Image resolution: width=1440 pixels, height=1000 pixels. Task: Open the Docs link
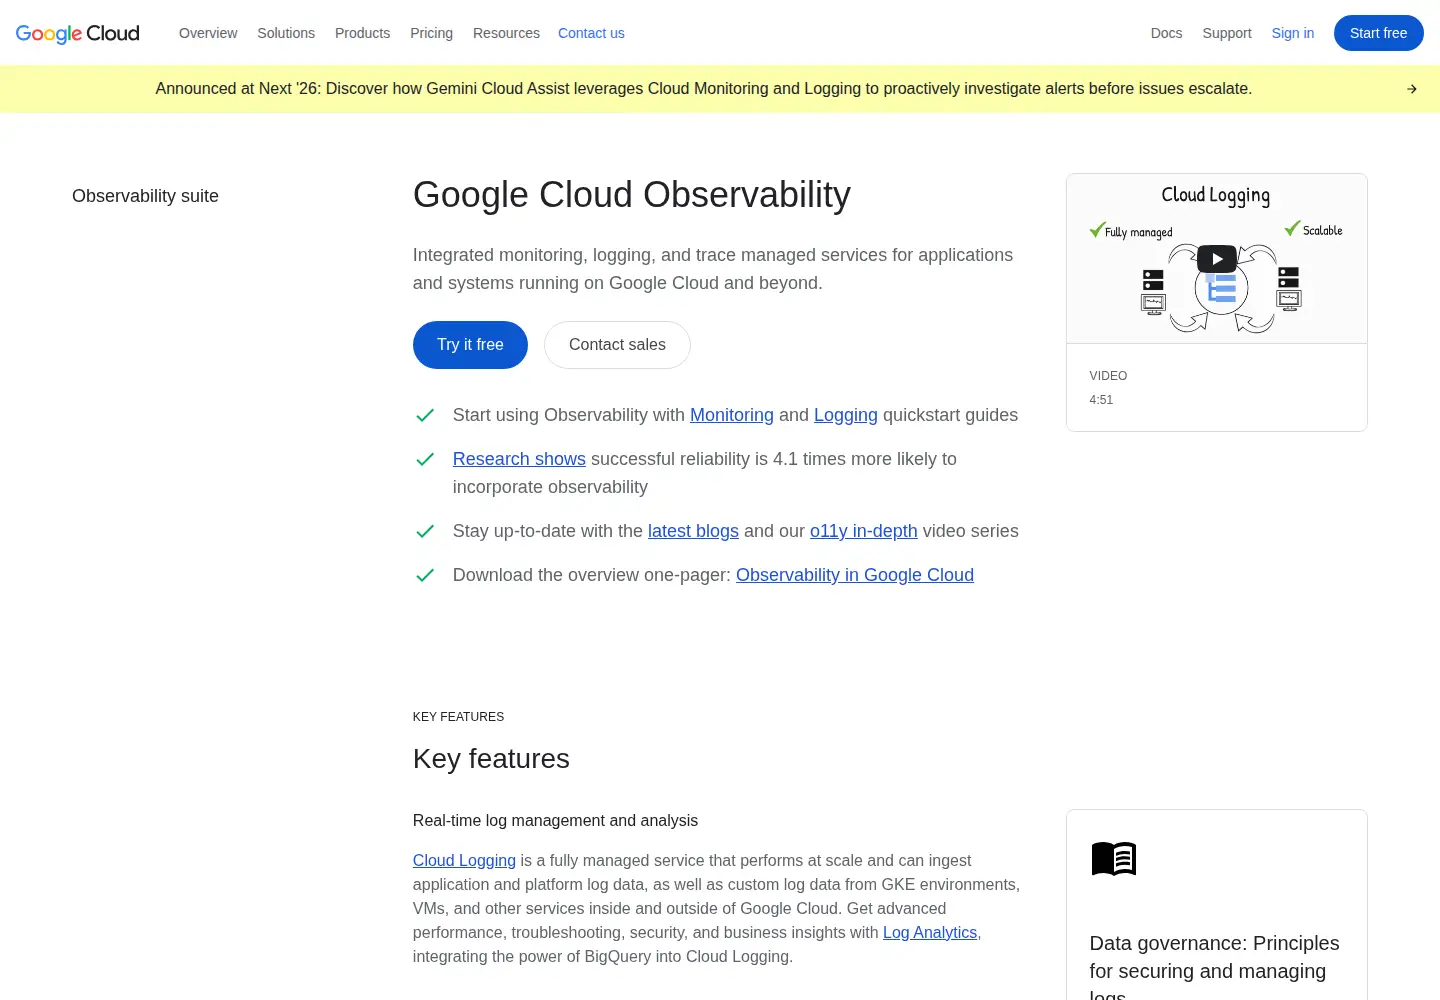(x=1167, y=33)
